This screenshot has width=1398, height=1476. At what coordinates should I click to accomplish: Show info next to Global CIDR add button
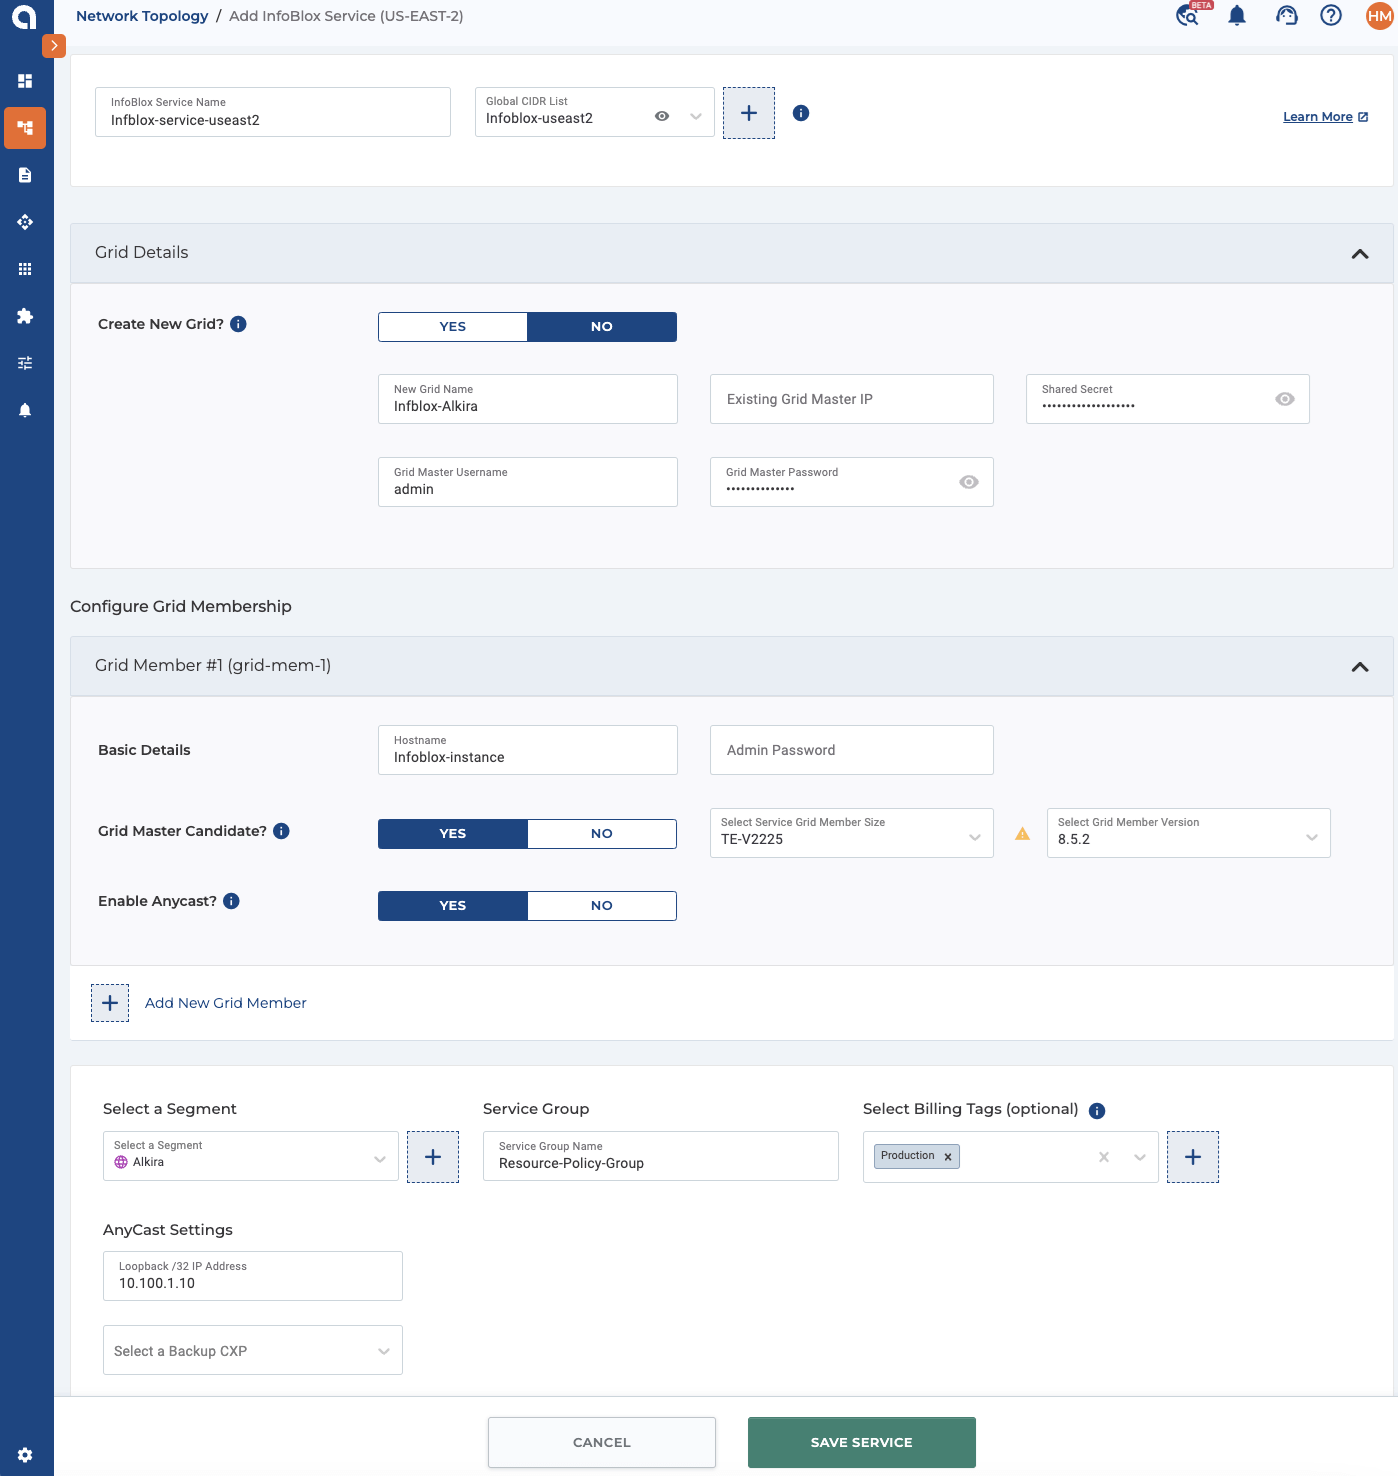801,113
